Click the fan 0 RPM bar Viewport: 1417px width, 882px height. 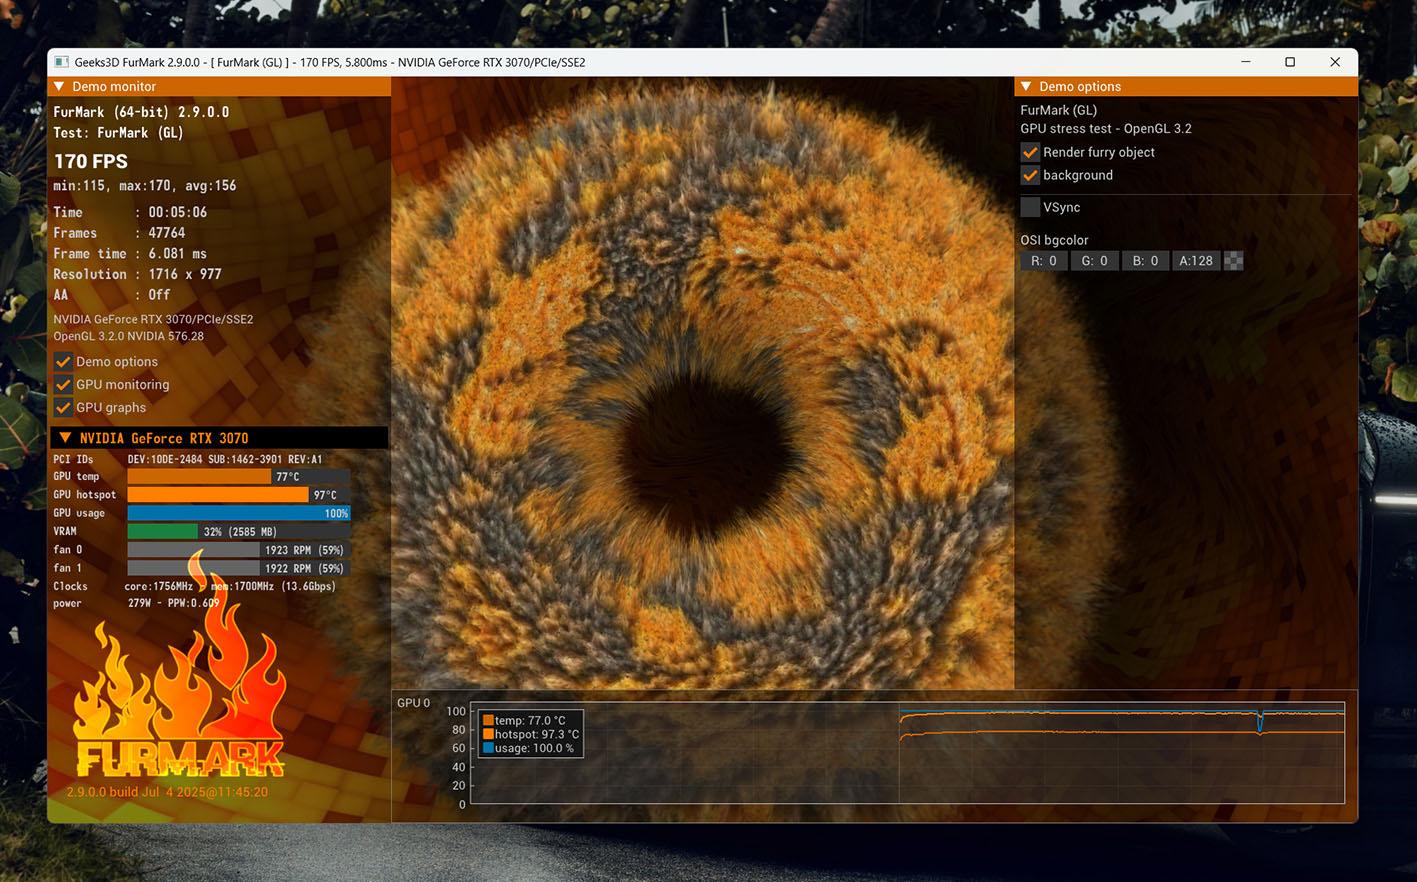[x=239, y=550]
